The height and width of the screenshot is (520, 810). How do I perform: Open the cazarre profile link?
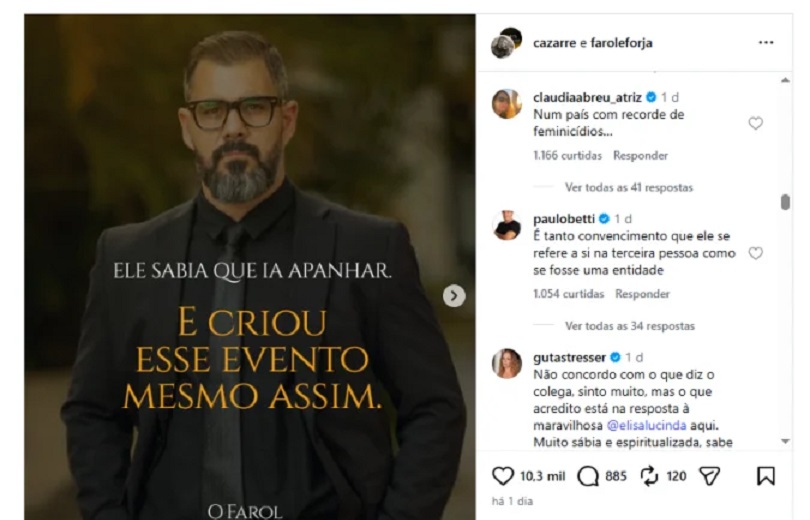[554, 43]
